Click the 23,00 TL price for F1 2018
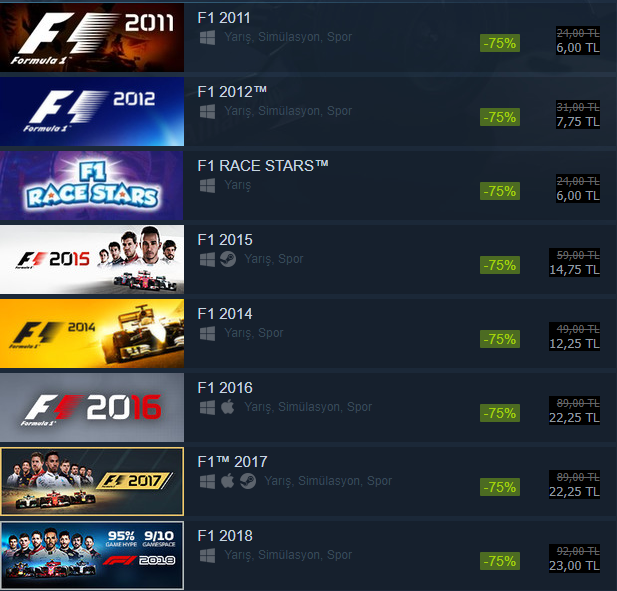Viewport: 617px width, 591px height. [x=574, y=566]
